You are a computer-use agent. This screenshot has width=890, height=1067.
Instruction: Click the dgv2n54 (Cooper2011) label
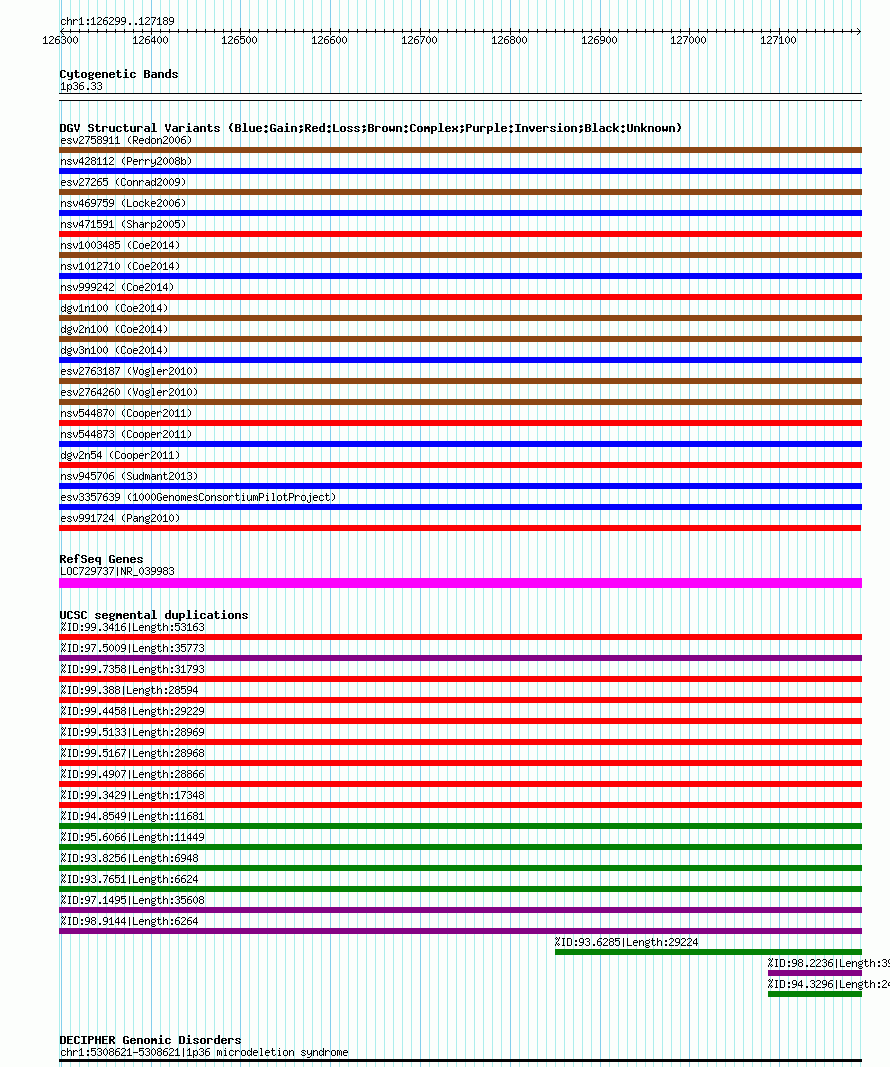(x=120, y=455)
